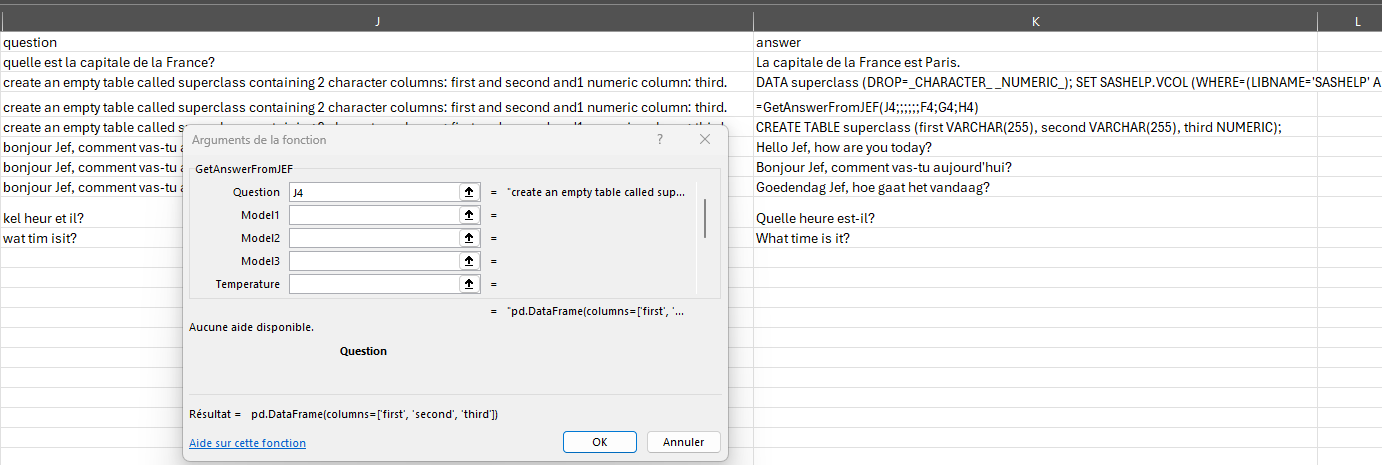The image size is (1382, 465).
Task: Click inside the Question input field
Action: coord(372,192)
